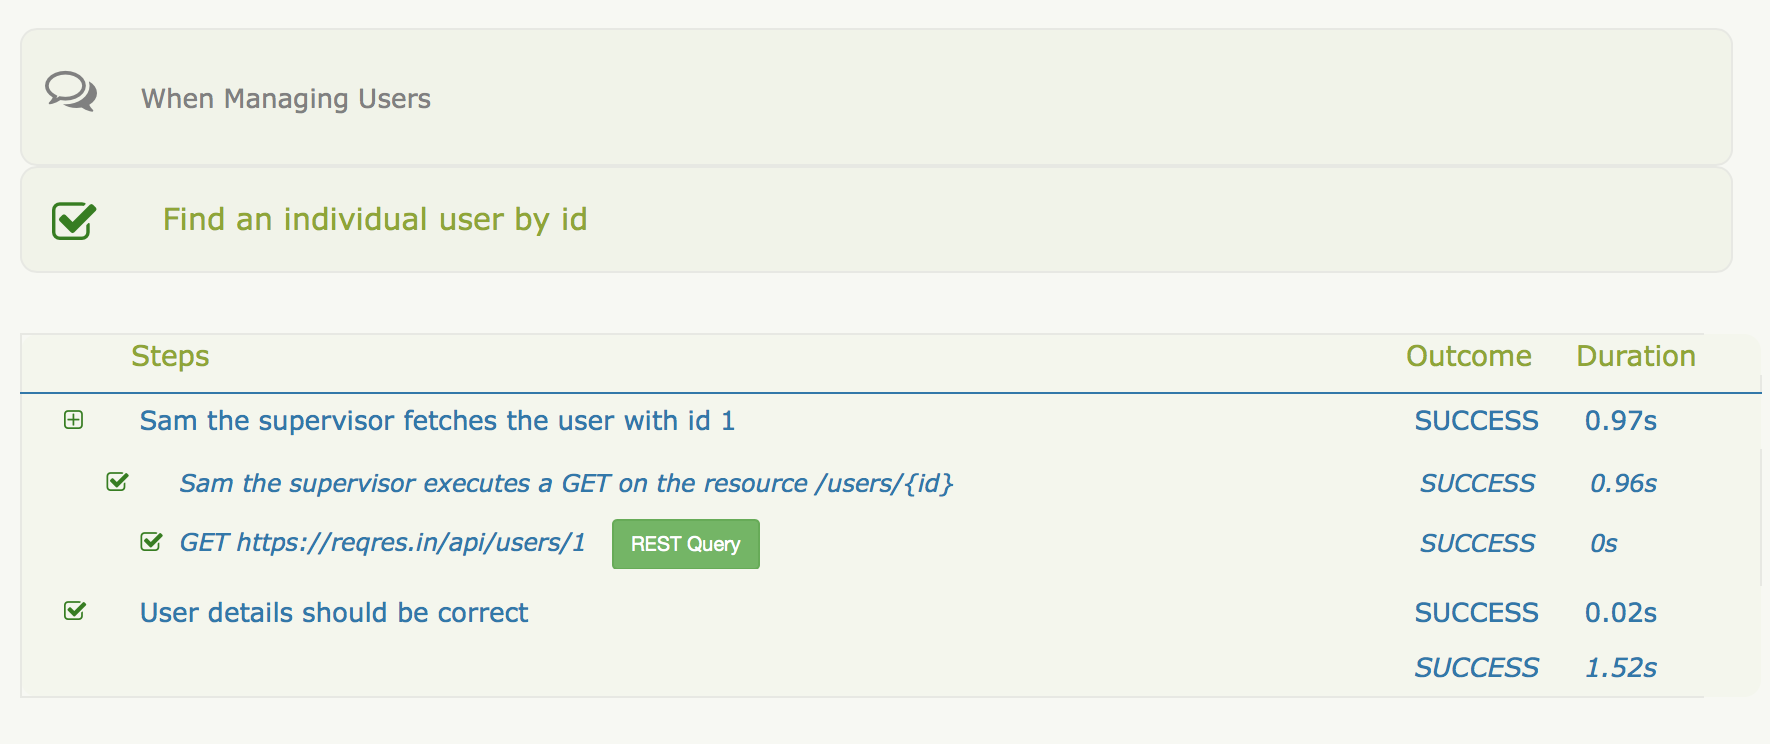Image resolution: width=1770 pixels, height=744 pixels.
Task: Click the GET https://reqres.in/api/users/1 text
Action: click(382, 543)
